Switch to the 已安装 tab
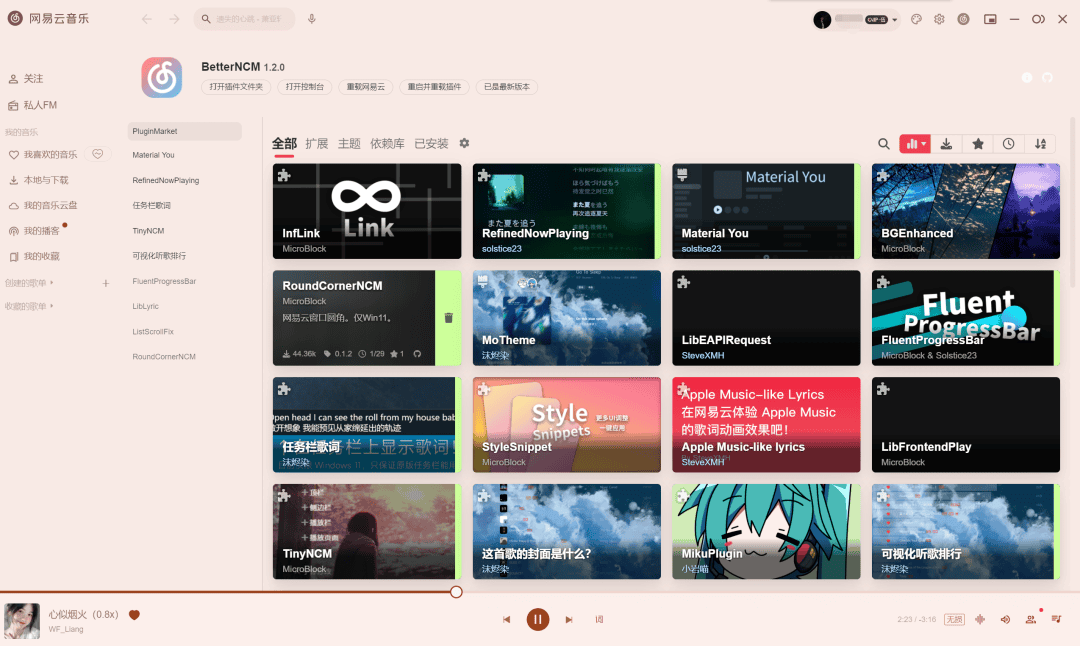The height and width of the screenshot is (646, 1080). point(431,143)
